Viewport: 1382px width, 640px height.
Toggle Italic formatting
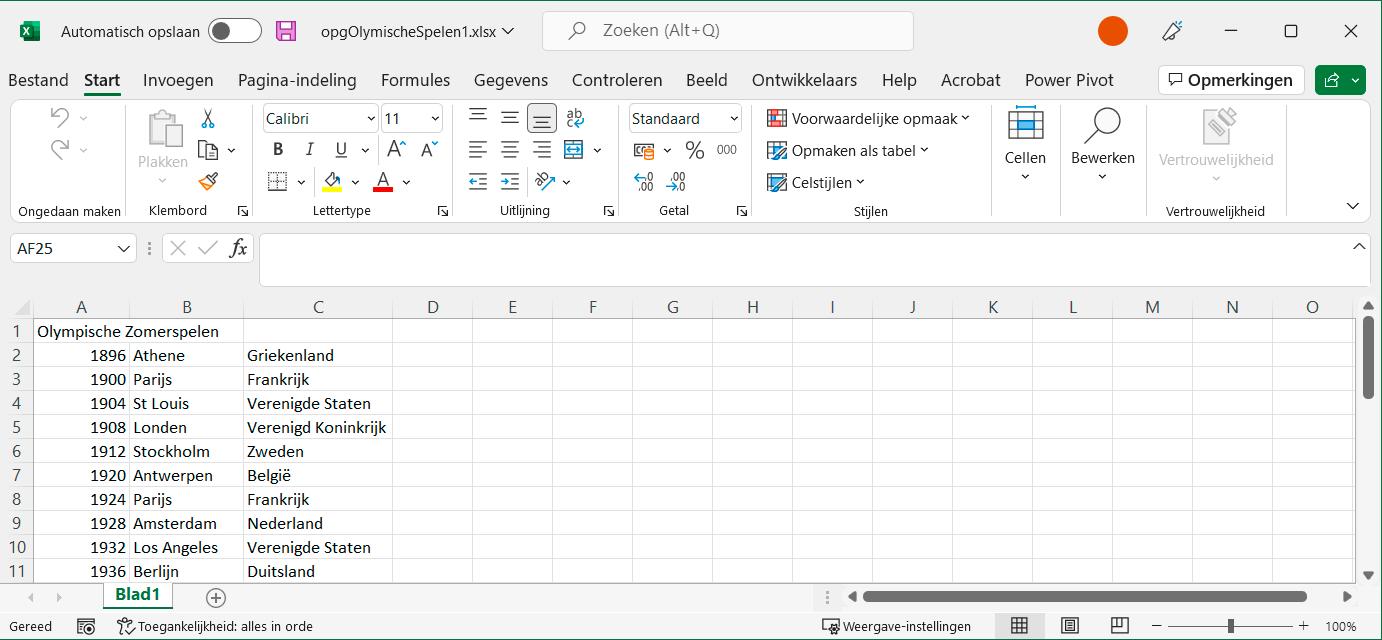tap(310, 150)
